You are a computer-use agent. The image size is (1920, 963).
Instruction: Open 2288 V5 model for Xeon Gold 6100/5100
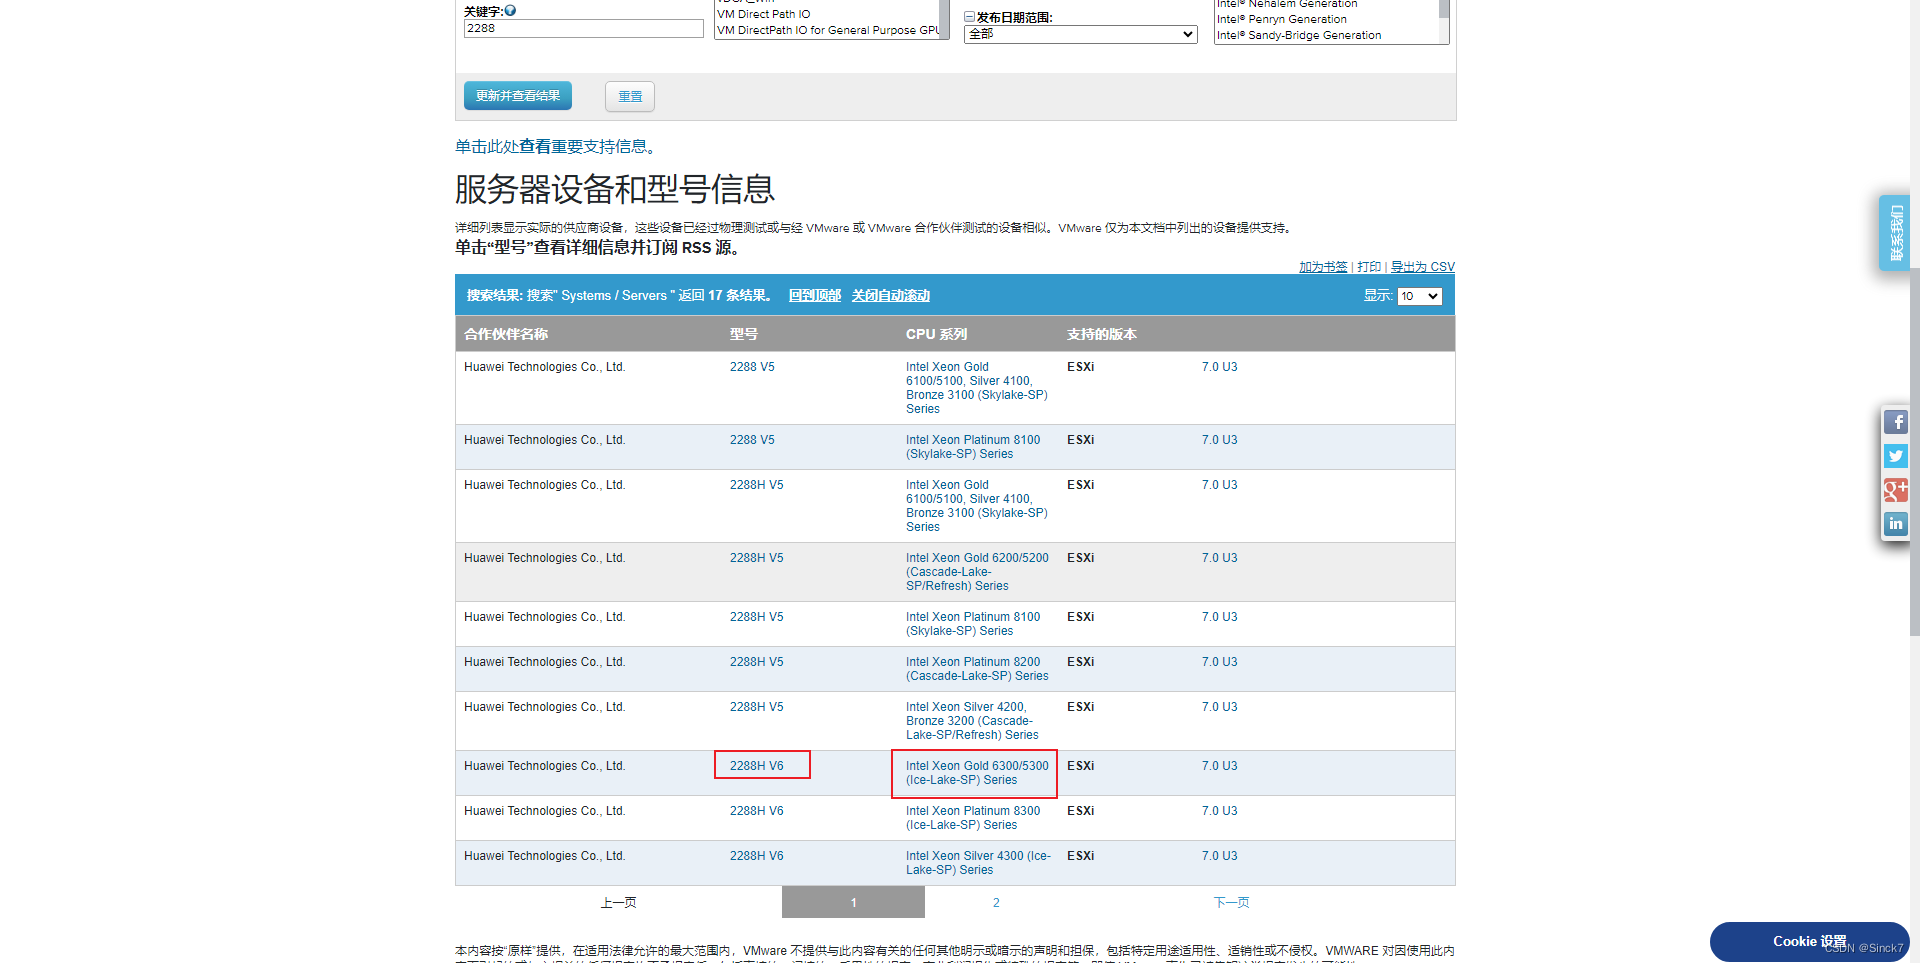pyautogui.click(x=752, y=367)
